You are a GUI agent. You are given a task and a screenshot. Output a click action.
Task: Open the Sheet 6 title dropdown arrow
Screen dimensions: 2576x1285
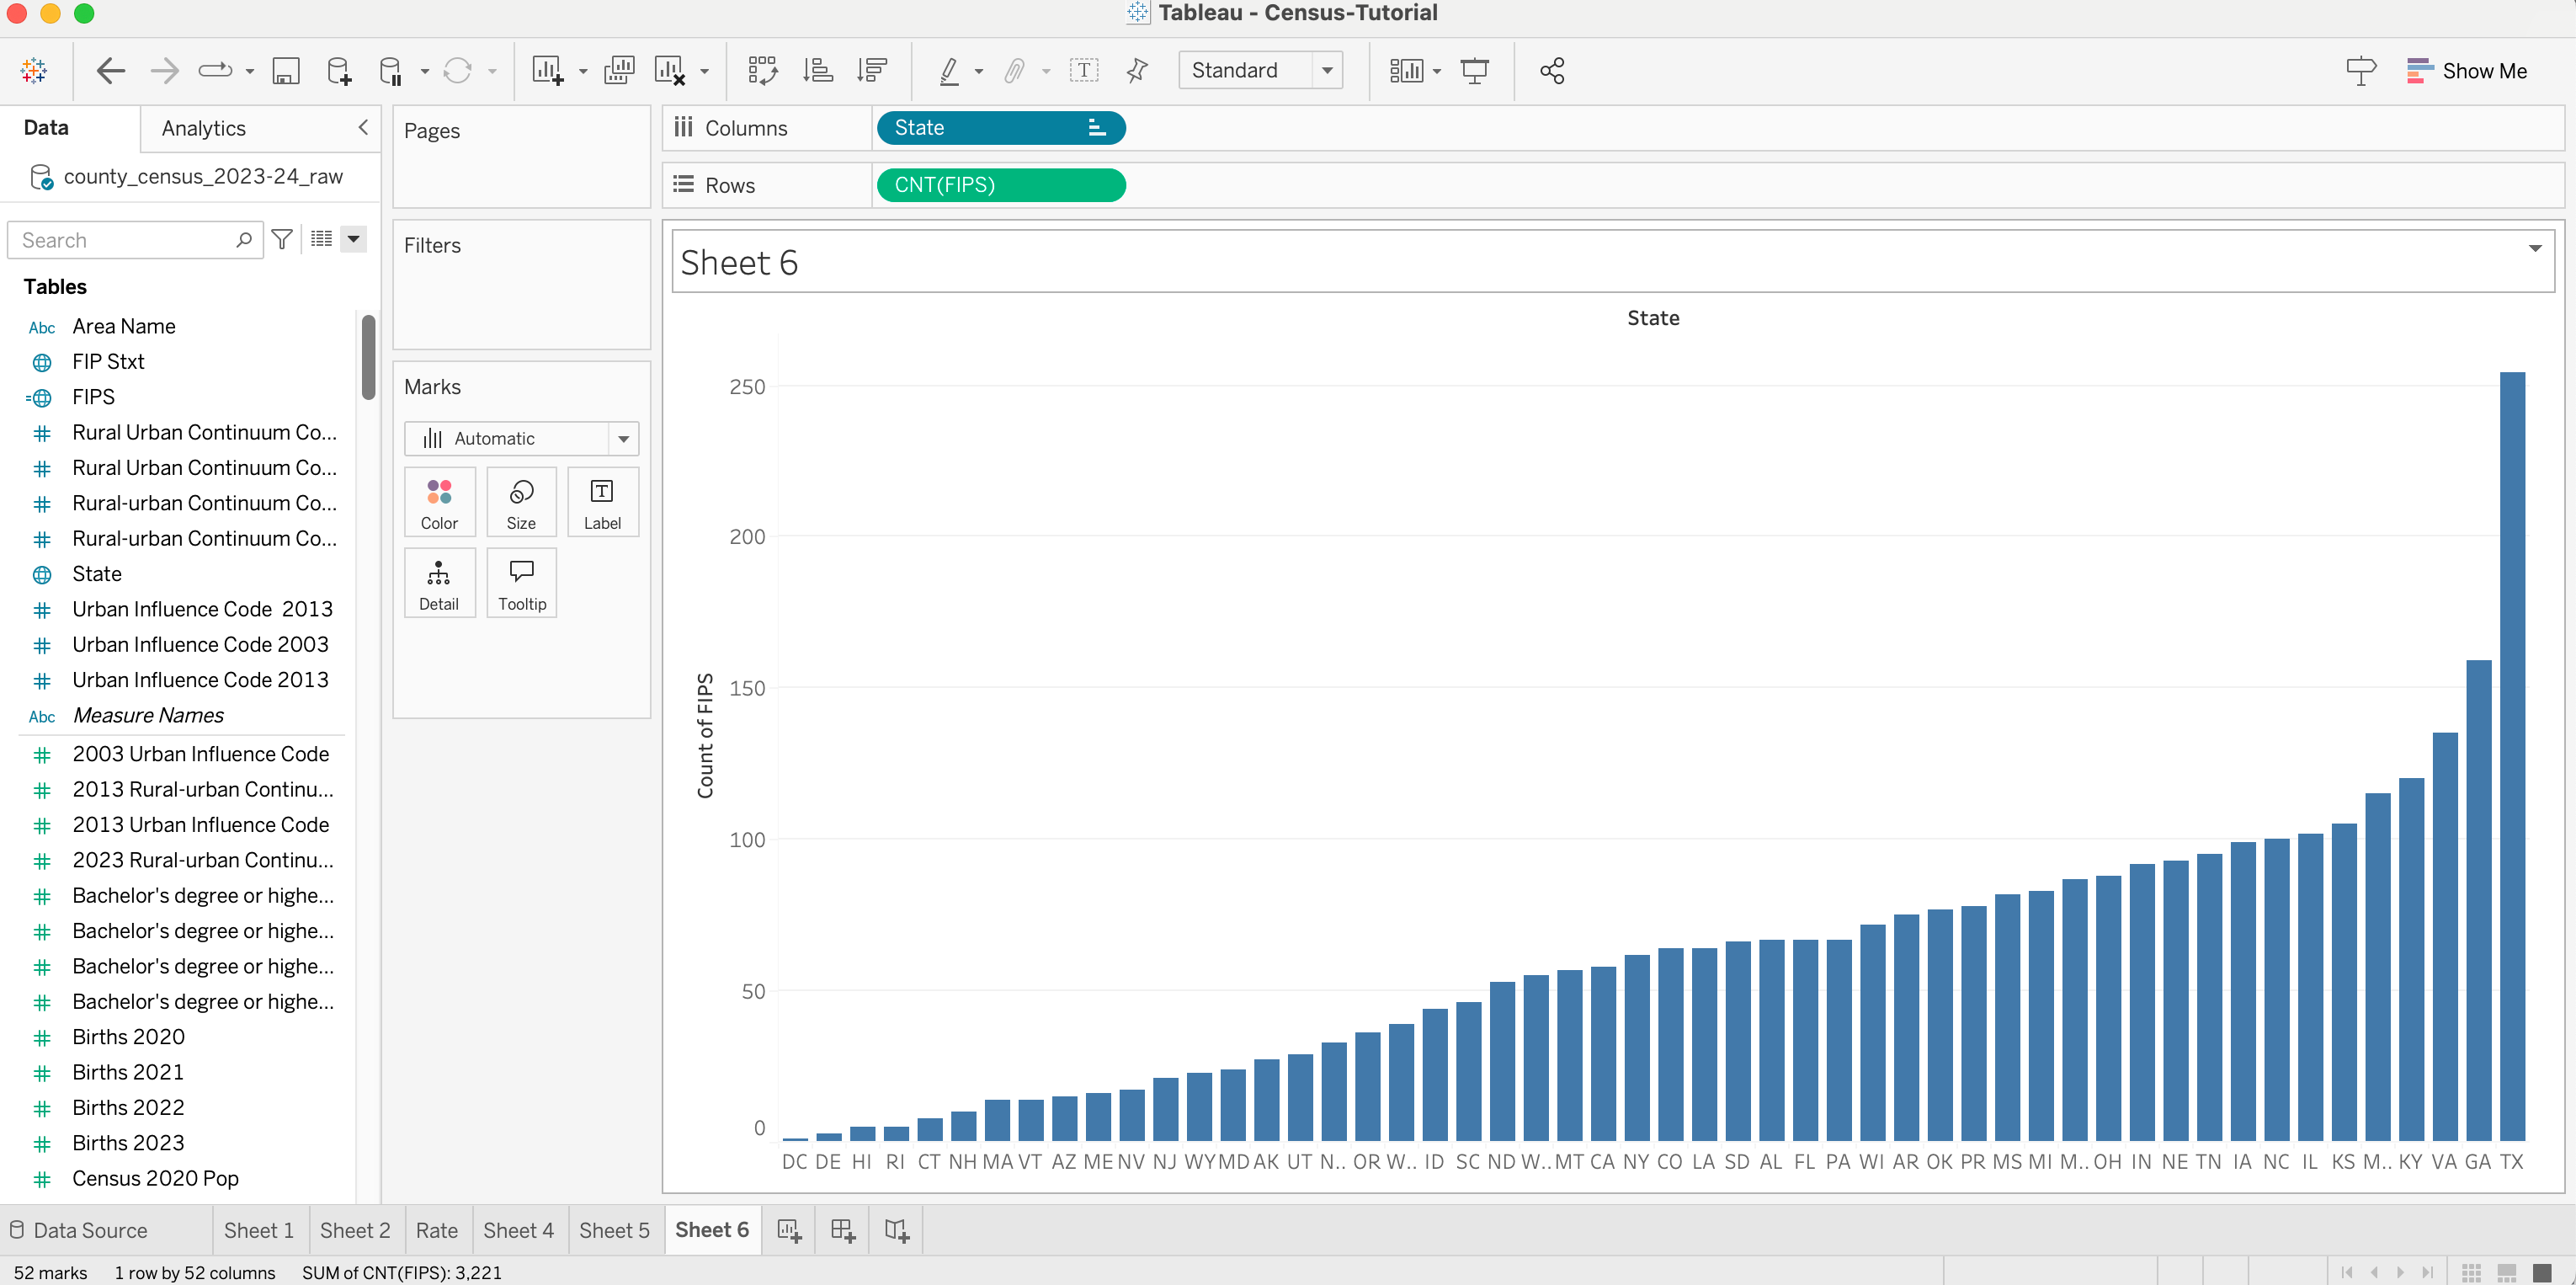pyautogui.click(x=2535, y=248)
